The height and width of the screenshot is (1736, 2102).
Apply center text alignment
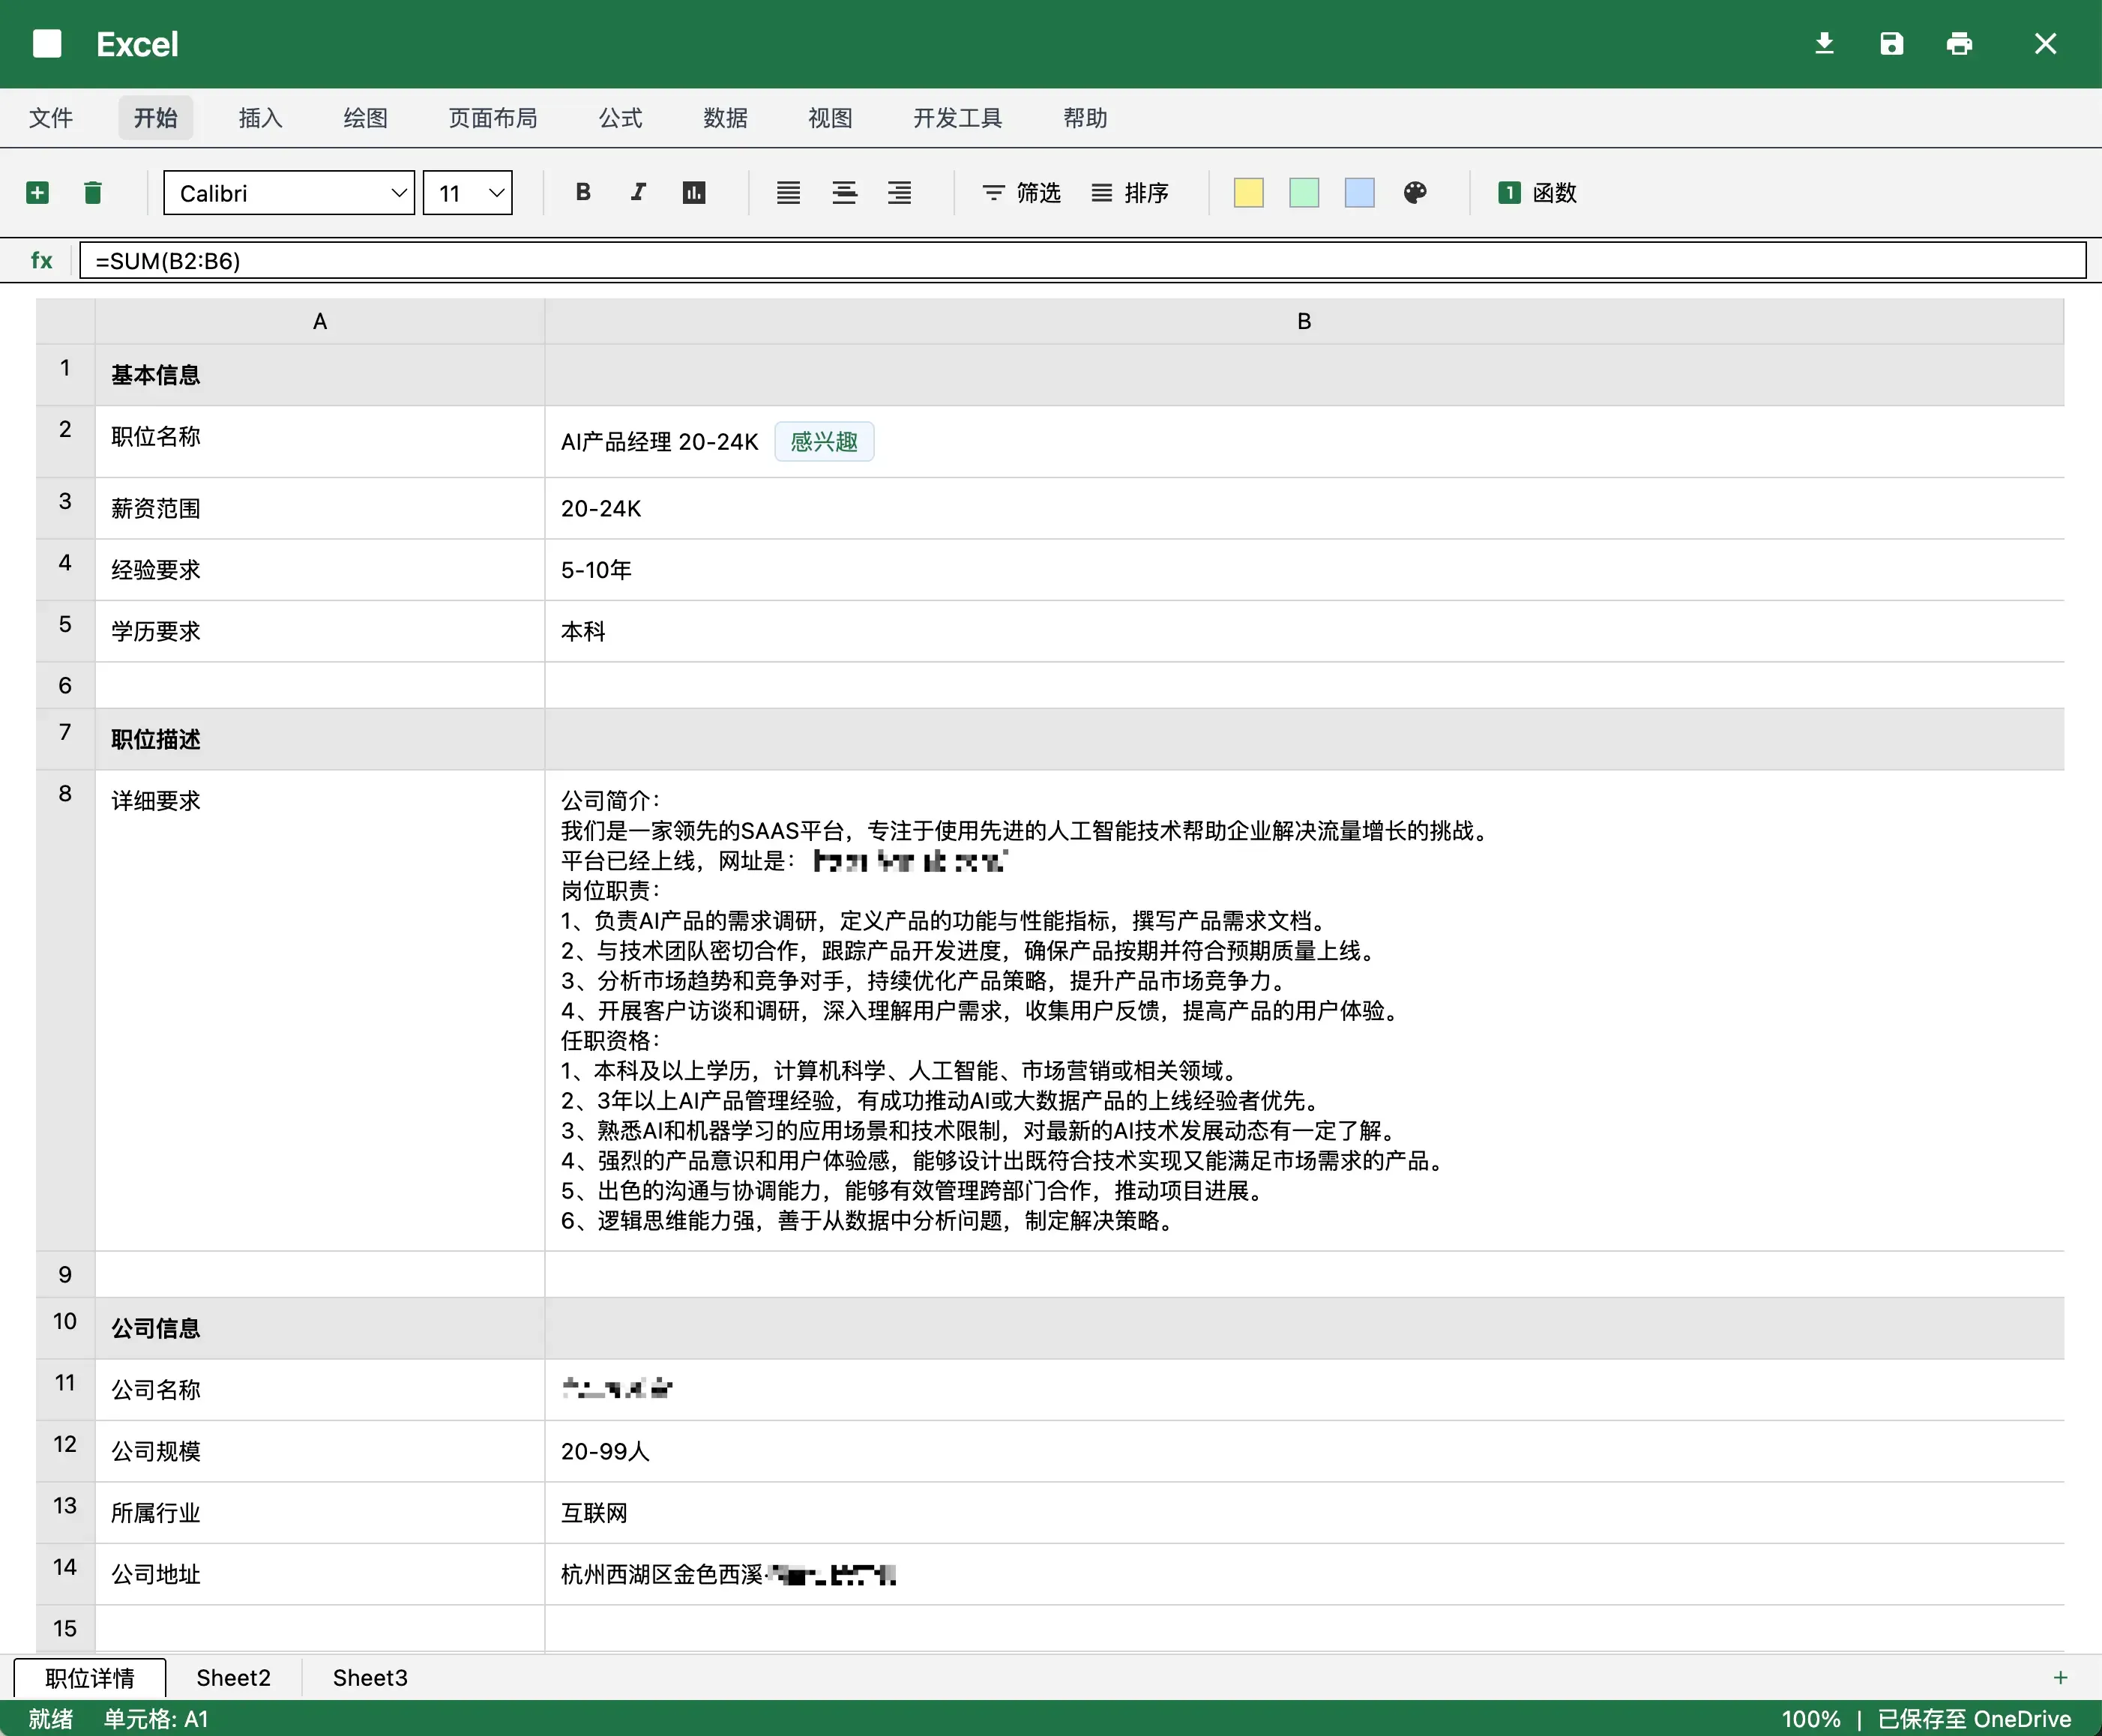pyautogui.click(x=844, y=192)
